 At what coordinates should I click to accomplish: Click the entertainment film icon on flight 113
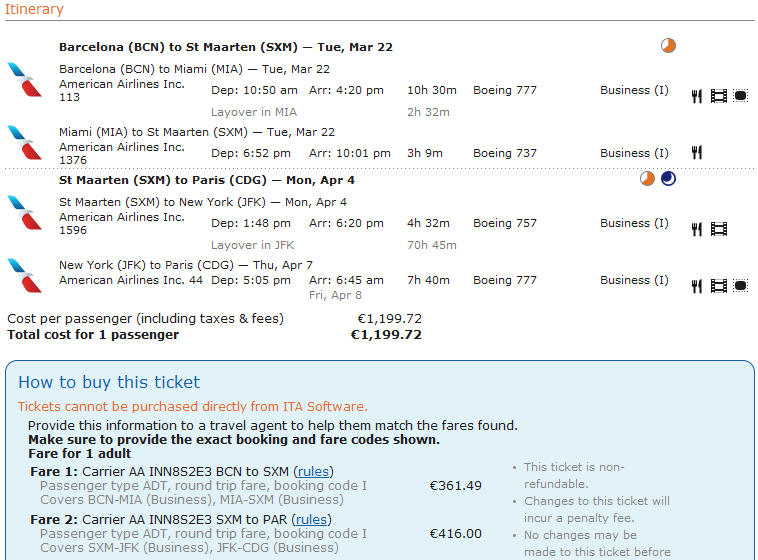718,96
